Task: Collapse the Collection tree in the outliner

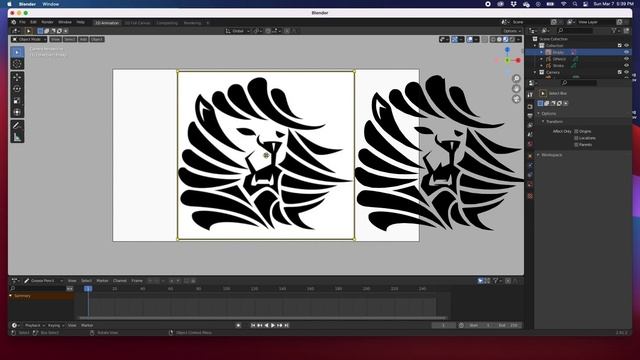Action: pyautogui.click(x=536, y=46)
